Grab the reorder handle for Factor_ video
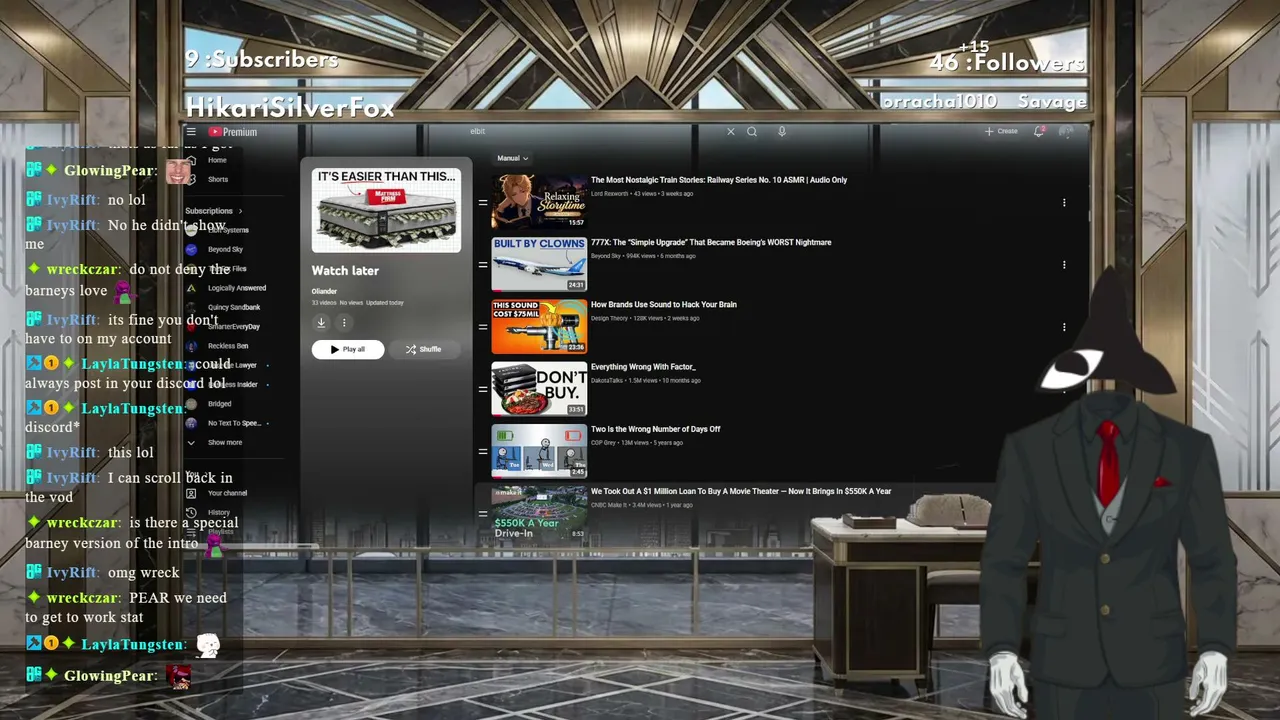Image resolution: width=1280 pixels, height=720 pixels. click(x=482, y=389)
